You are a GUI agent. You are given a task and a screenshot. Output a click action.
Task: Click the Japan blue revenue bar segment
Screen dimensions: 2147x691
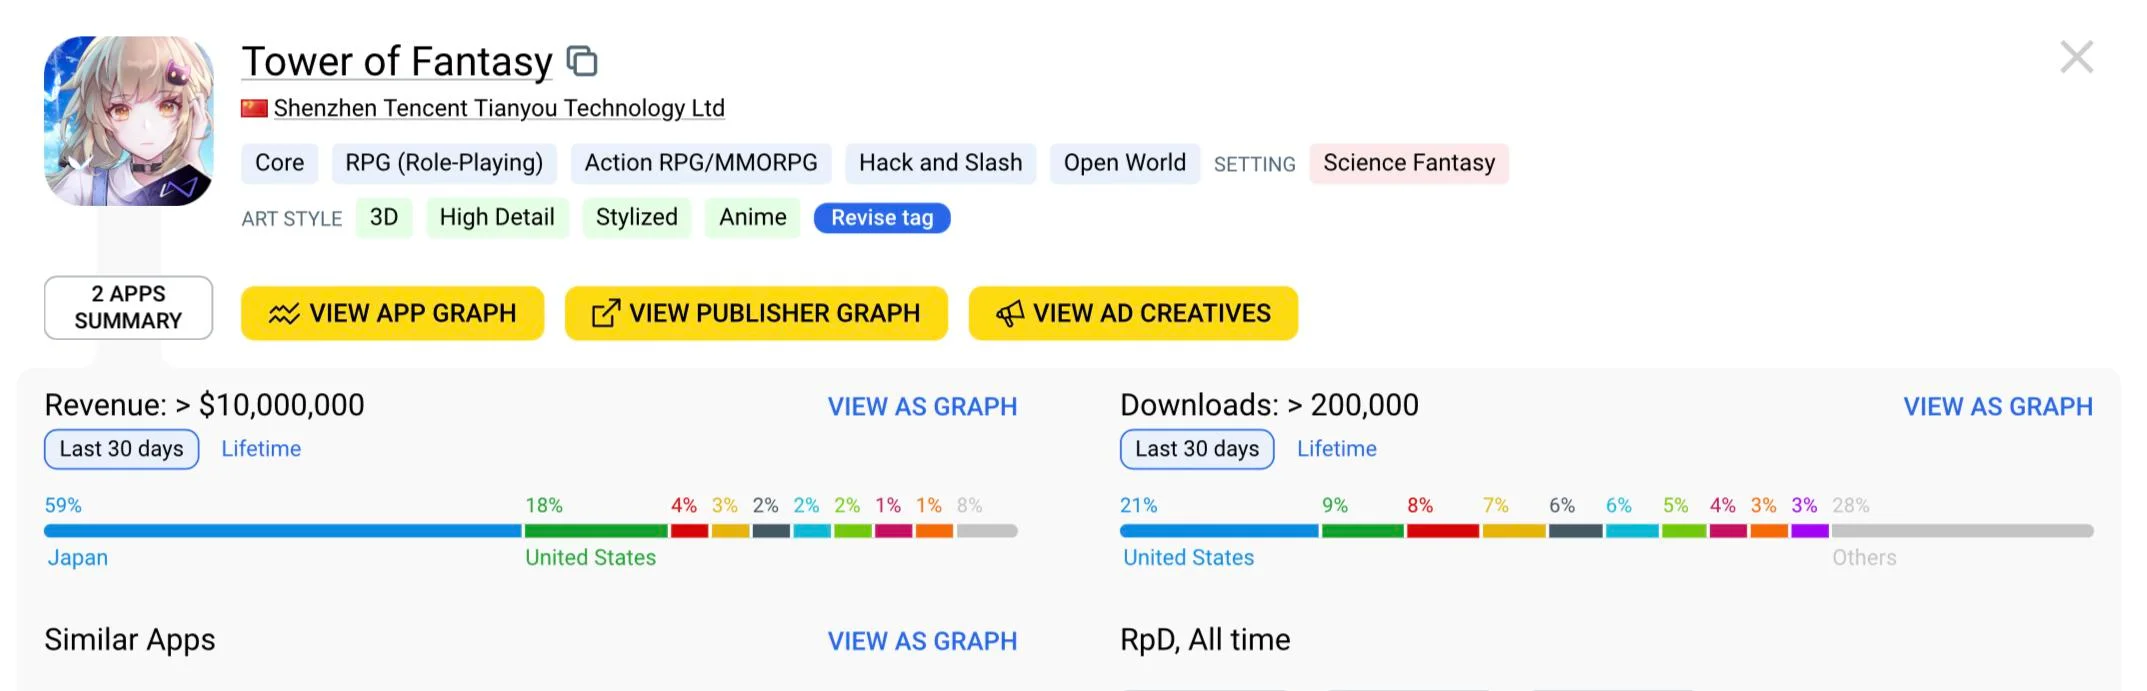tap(283, 531)
